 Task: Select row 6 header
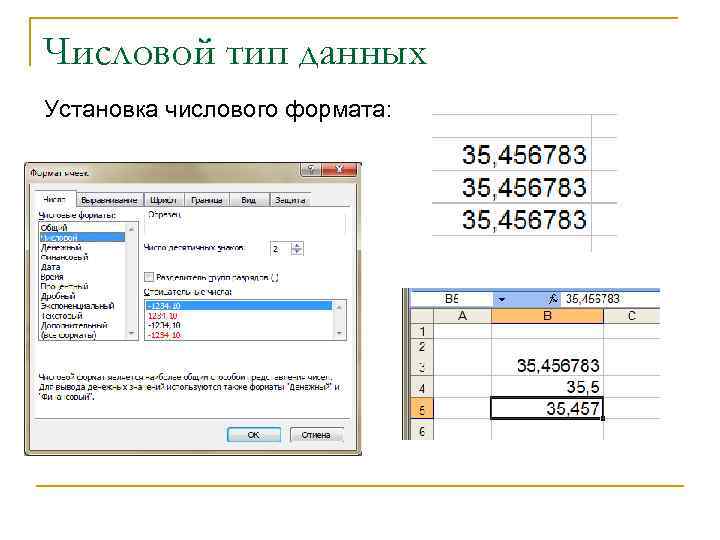[422, 430]
